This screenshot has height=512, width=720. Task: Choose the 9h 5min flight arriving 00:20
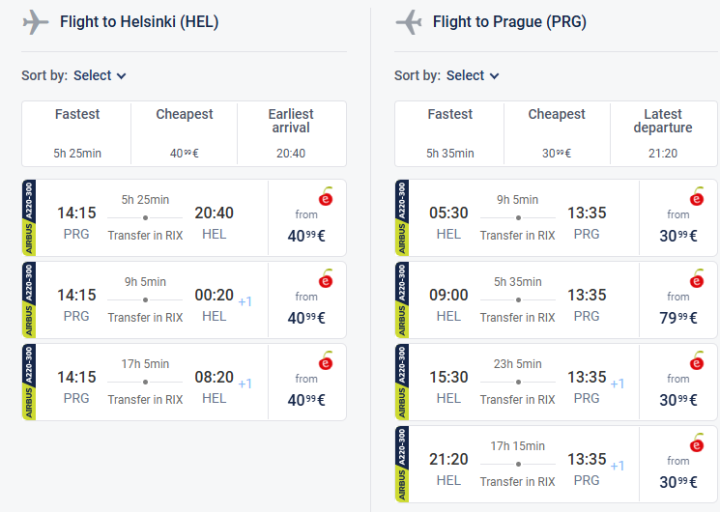coord(145,300)
